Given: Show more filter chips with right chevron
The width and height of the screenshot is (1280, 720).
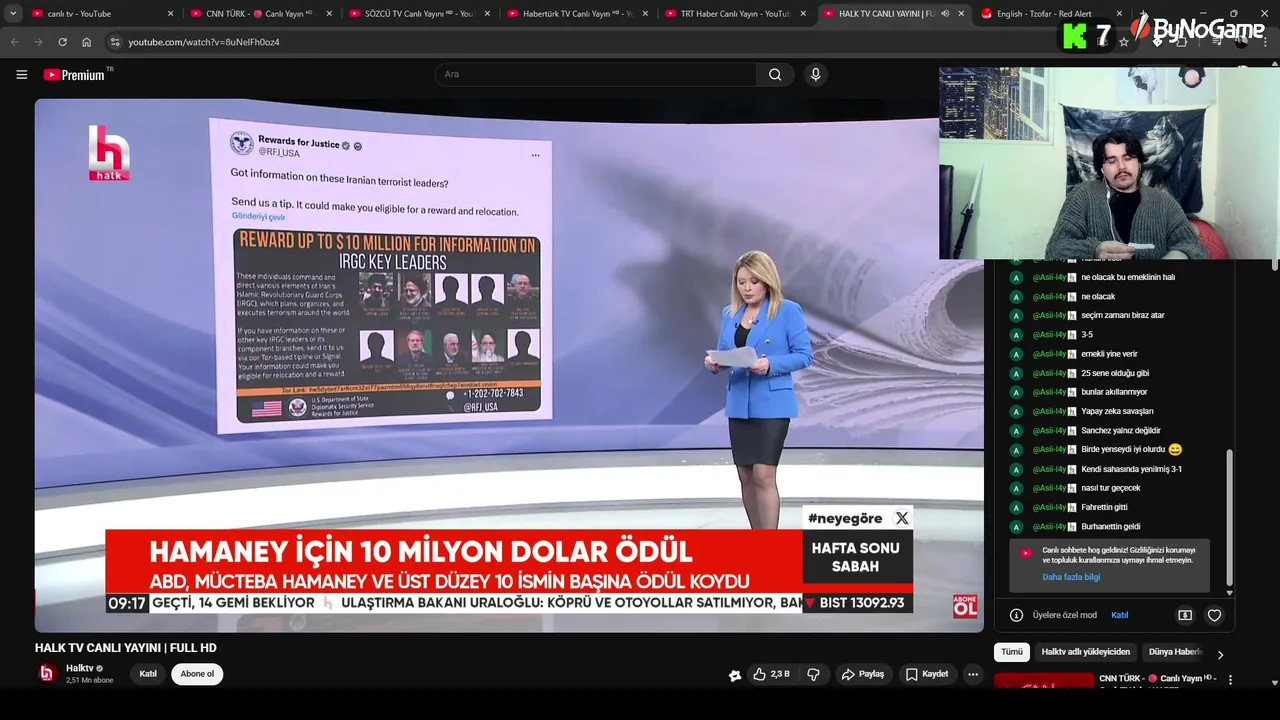Looking at the screenshot, I should 1220,654.
